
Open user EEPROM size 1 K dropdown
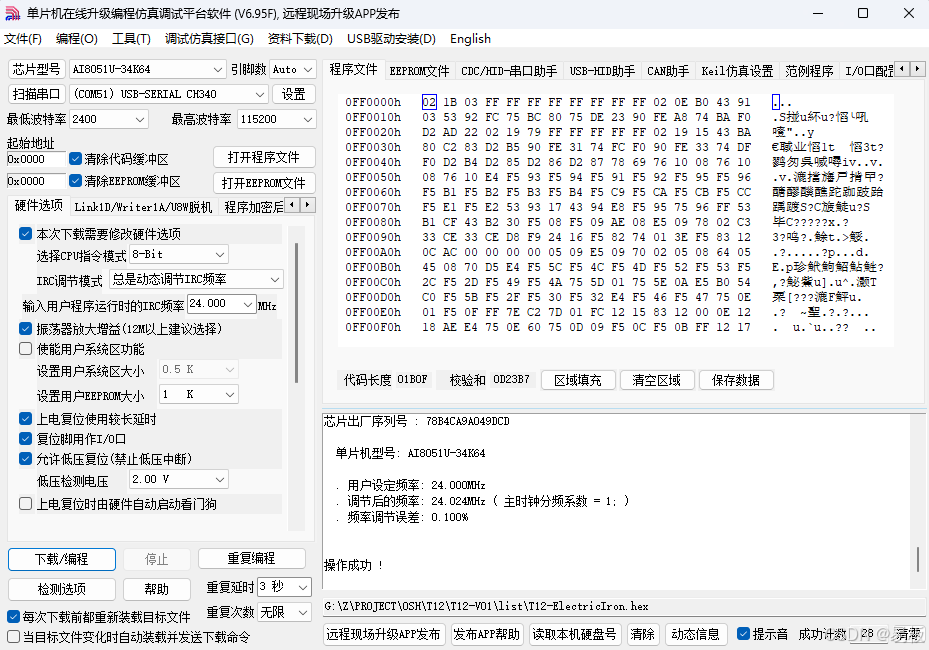pos(198,395)
